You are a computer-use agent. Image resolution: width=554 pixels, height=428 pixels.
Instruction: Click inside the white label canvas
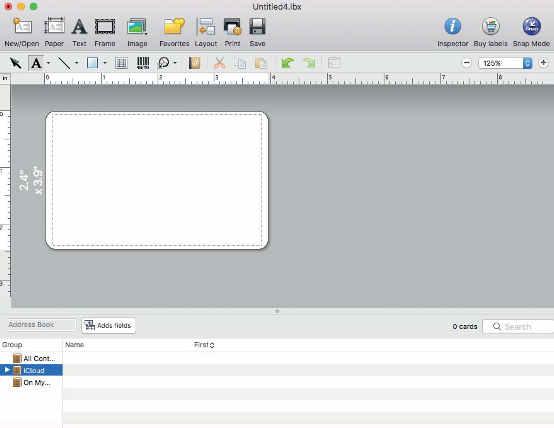click(157, 180)
